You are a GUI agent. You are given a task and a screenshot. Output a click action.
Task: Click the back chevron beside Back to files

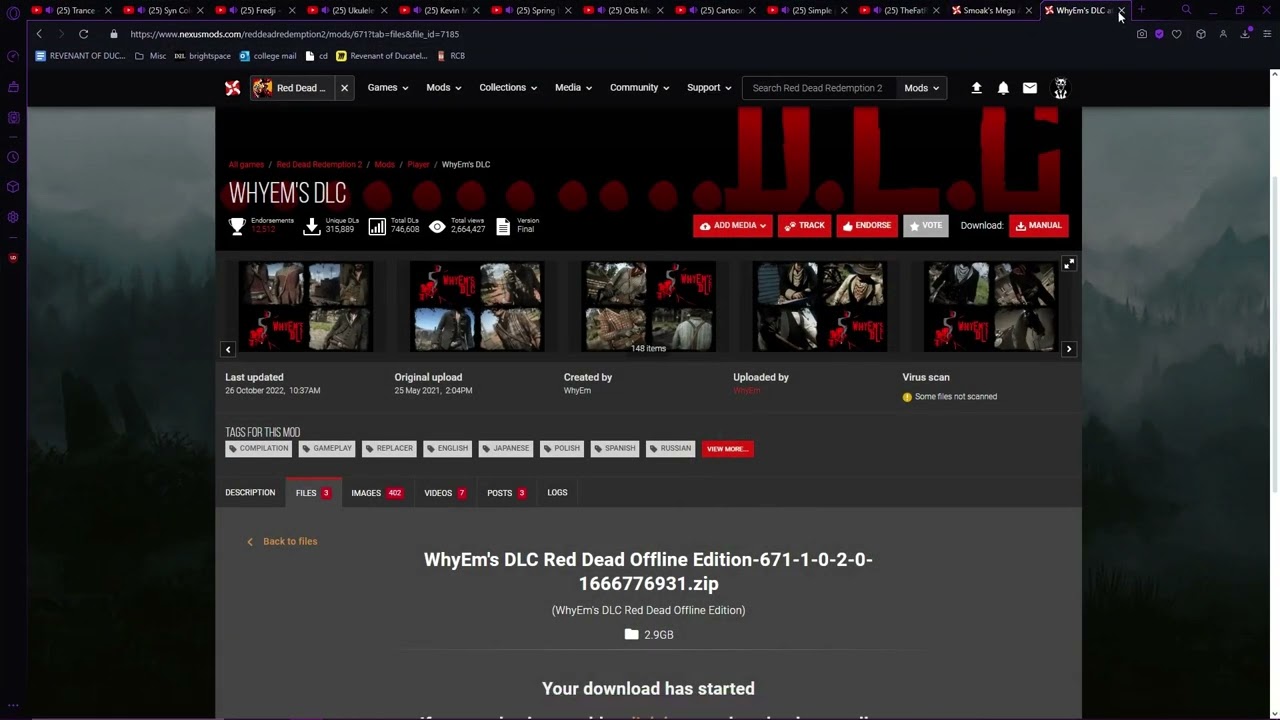250,542
